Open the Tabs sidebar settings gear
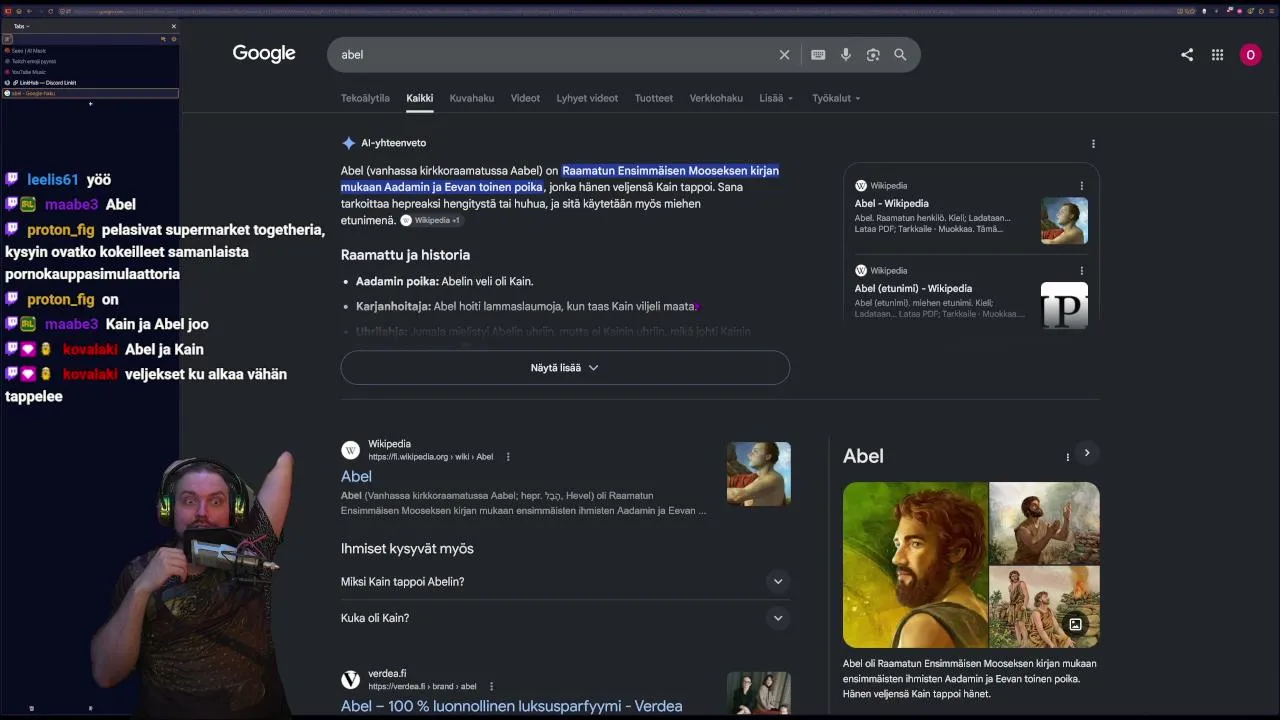Image resolution: width=1280 pixels, height=720 pixels. 173,39
